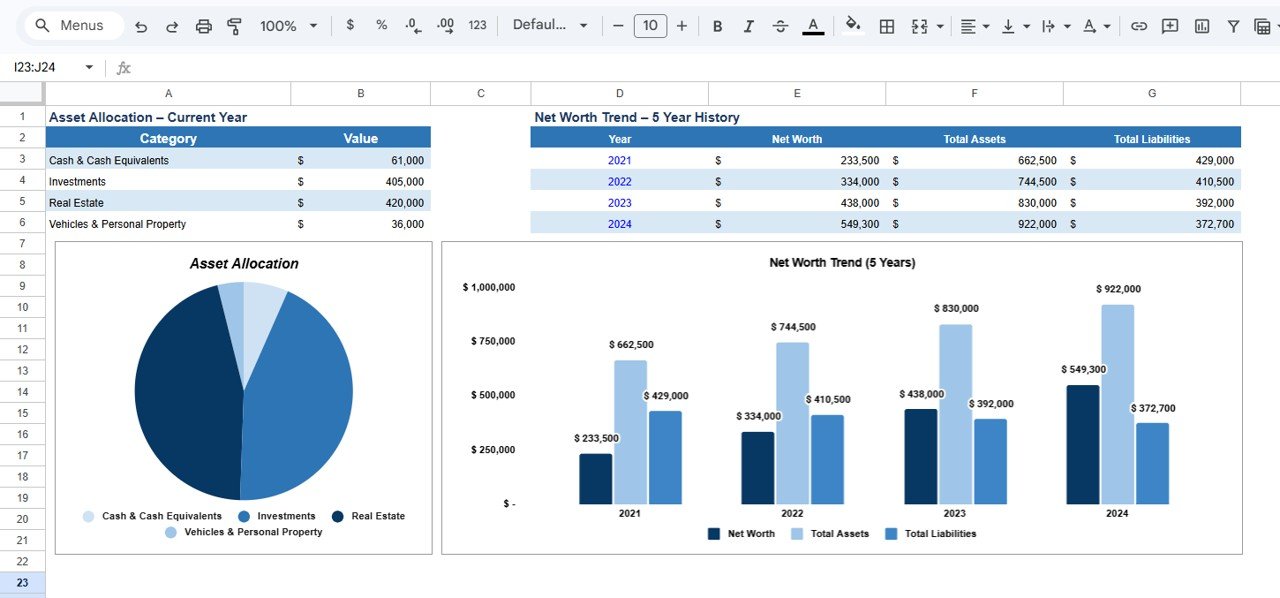Open the zoom level dropdown
Viewport: 1280px width, 598px height.
tap(288, 25)
